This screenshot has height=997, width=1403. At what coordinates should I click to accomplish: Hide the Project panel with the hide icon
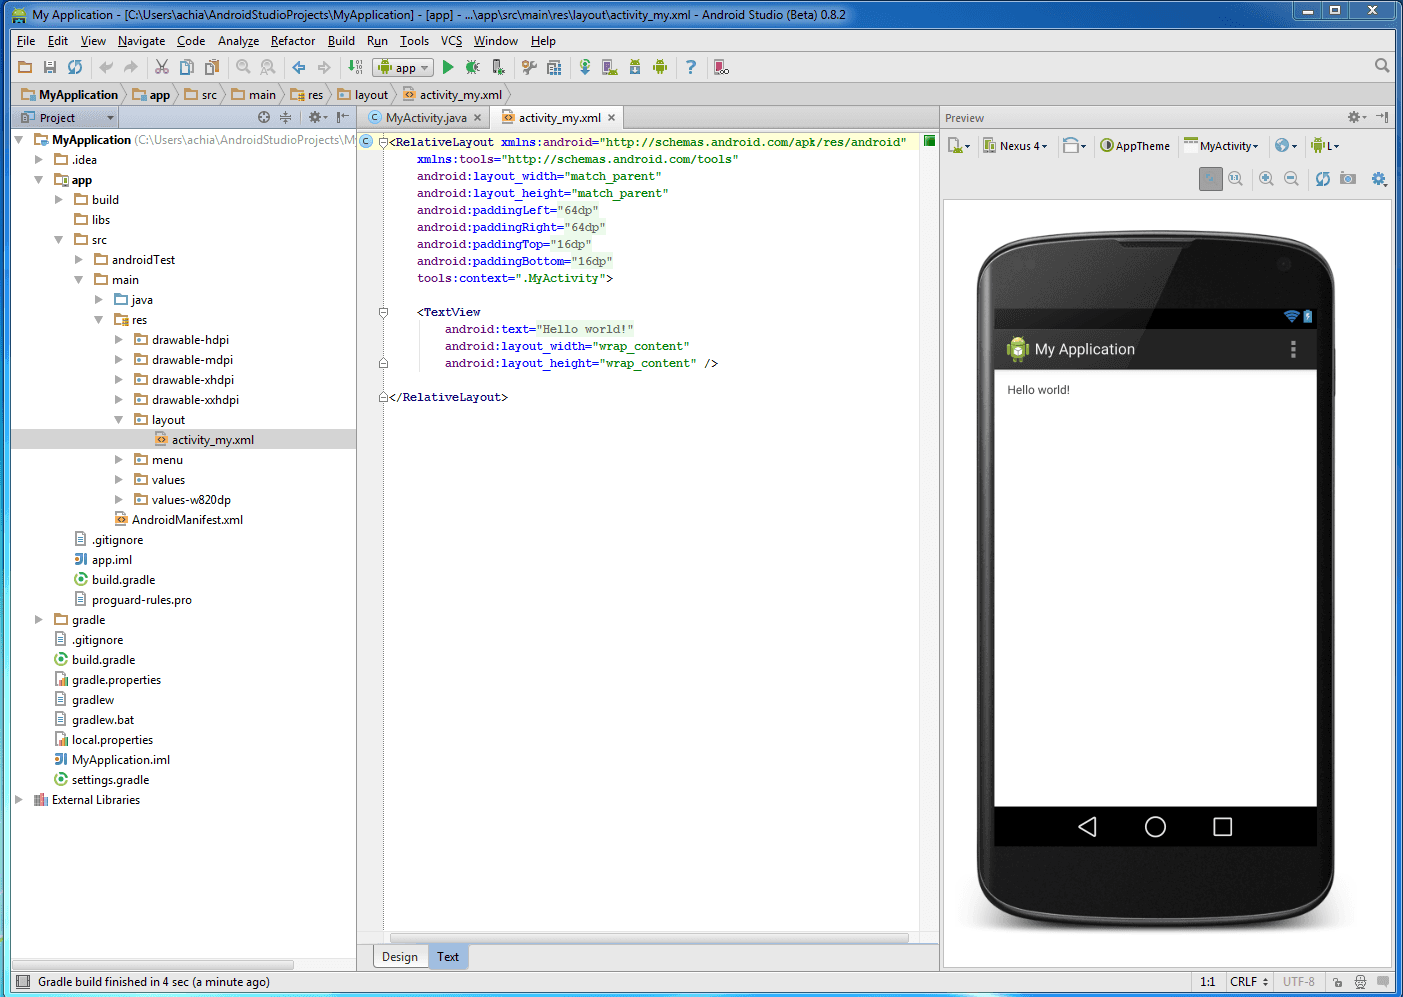pyautogui.click(x=343, y=117)
